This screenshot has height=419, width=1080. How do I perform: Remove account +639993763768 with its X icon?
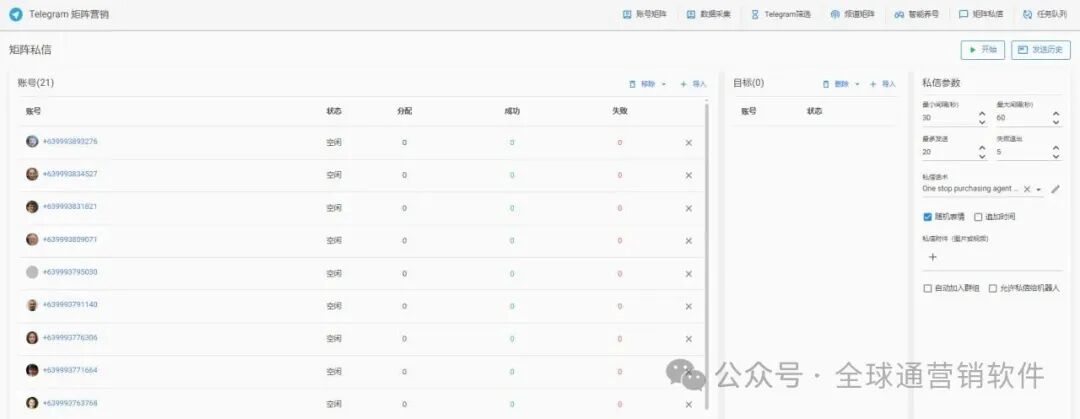point(689,405)
